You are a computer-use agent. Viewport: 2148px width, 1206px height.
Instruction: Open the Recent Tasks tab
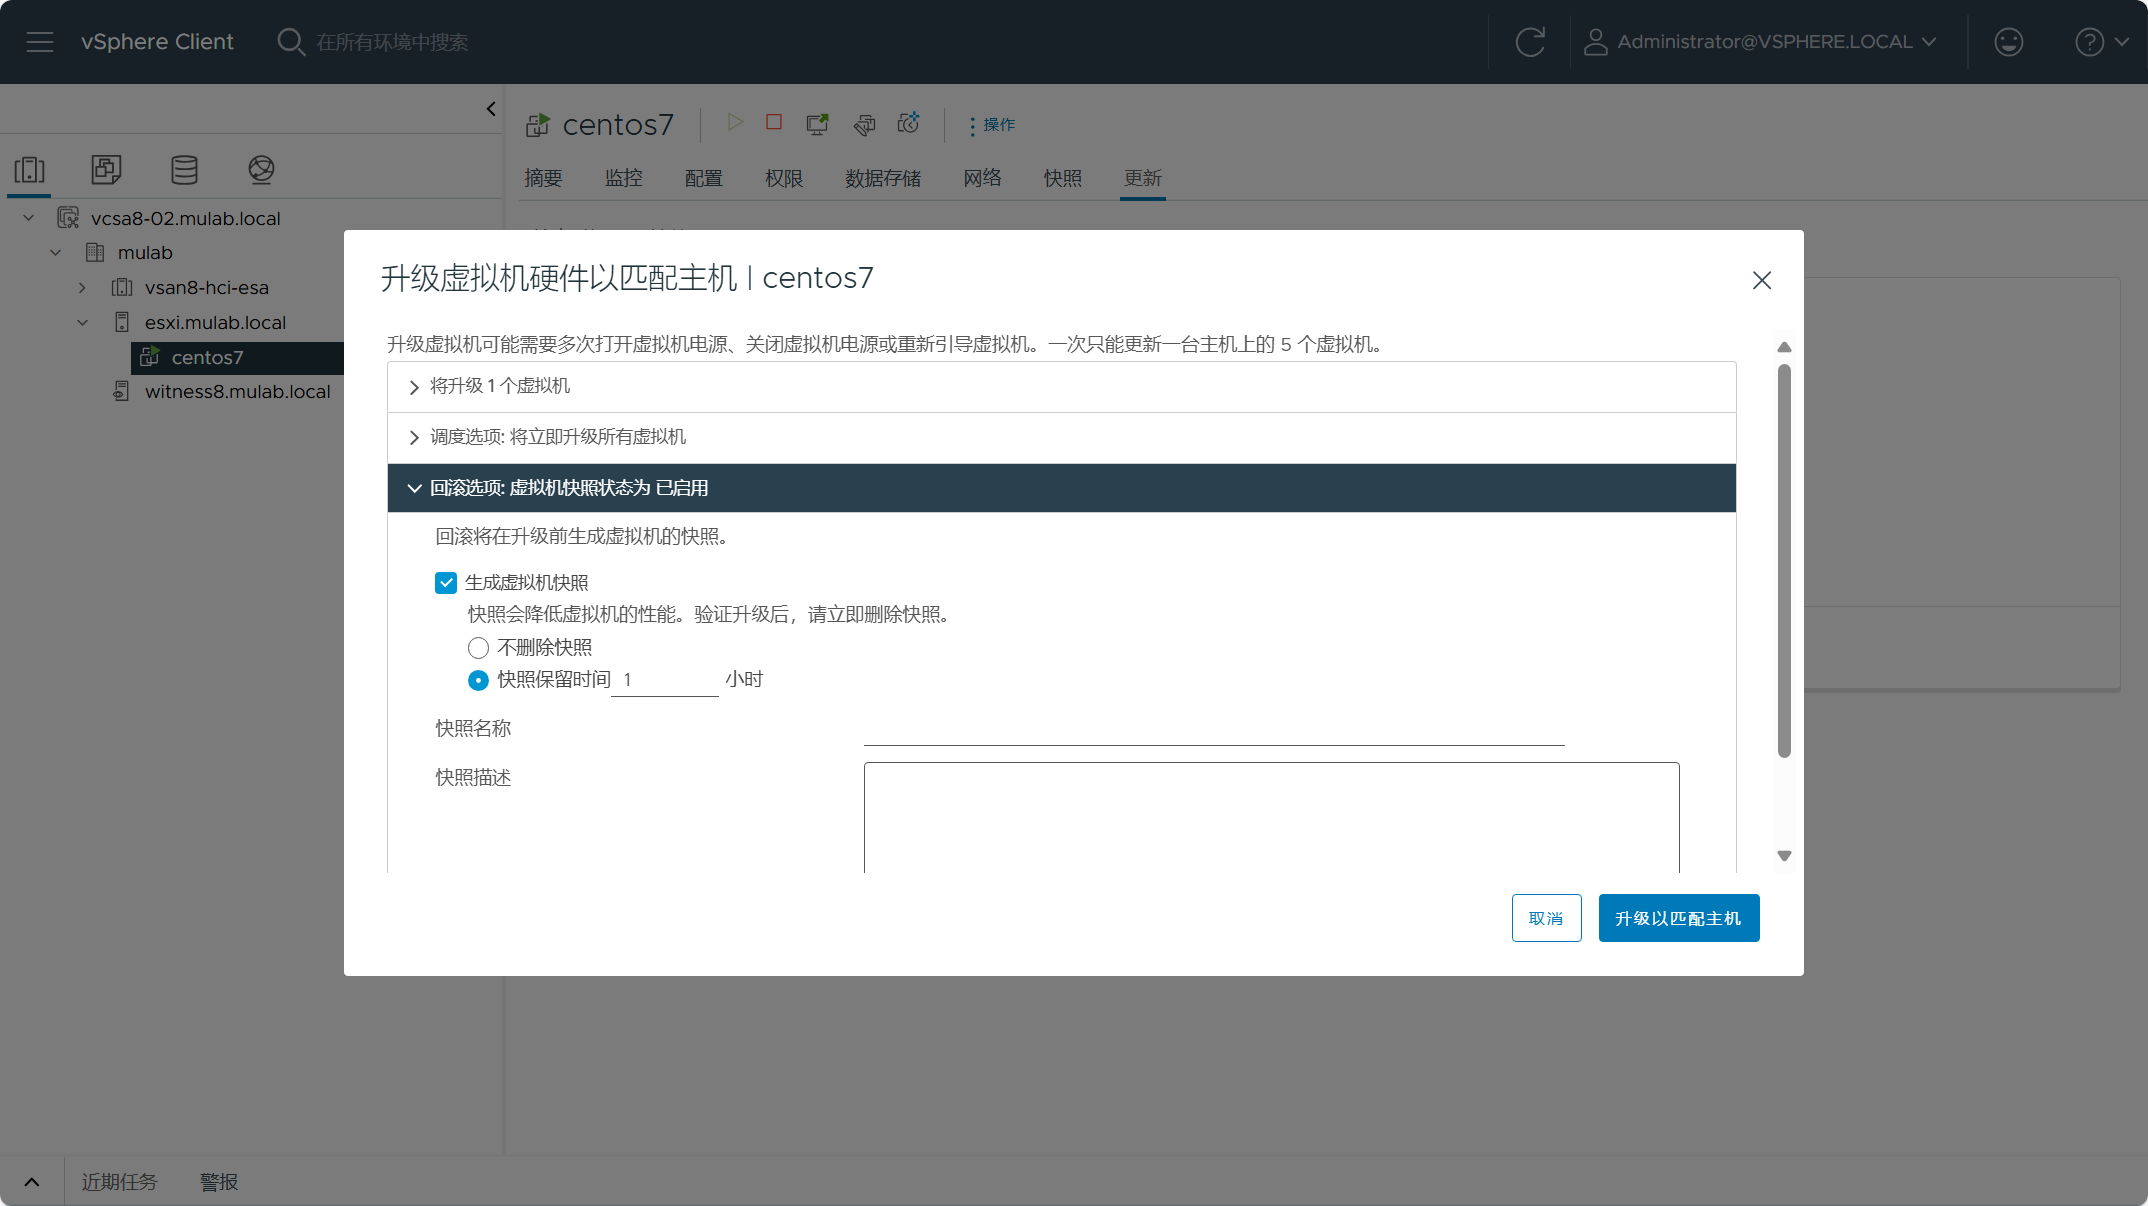point(119,1182)
